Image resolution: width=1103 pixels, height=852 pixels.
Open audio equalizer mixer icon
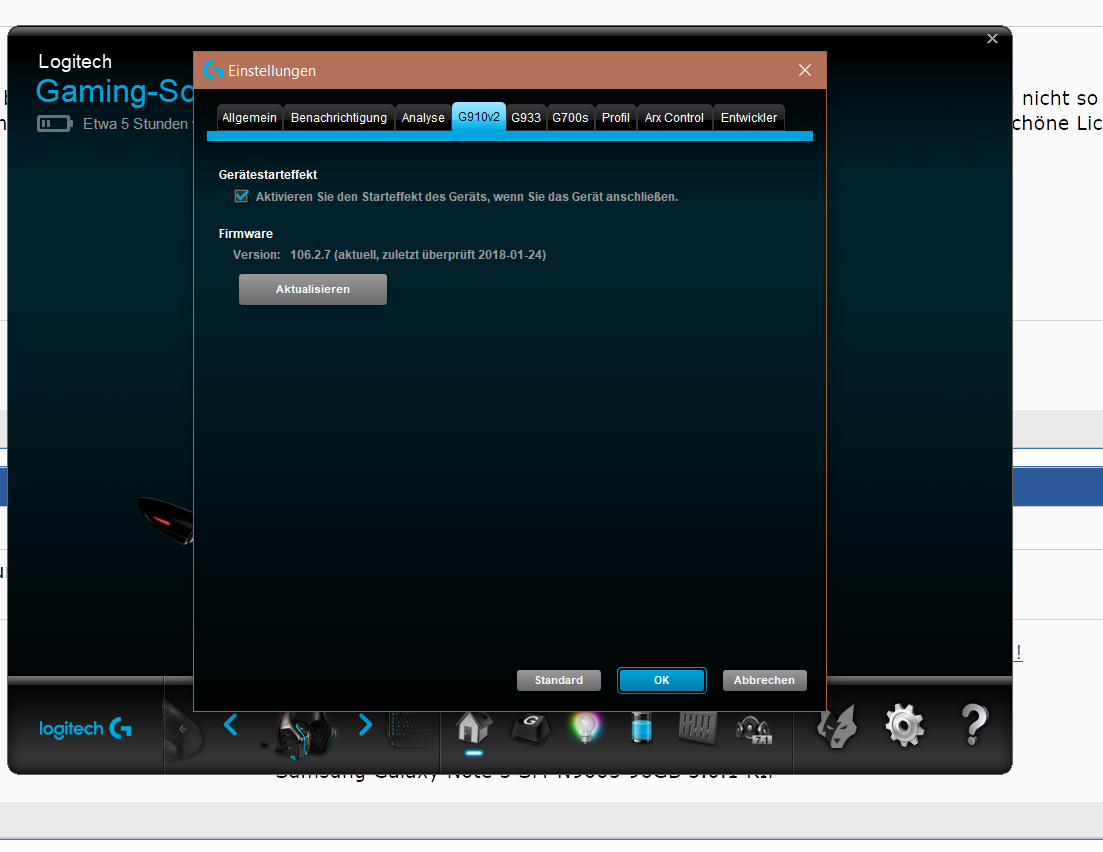click(x=697, y=728)
